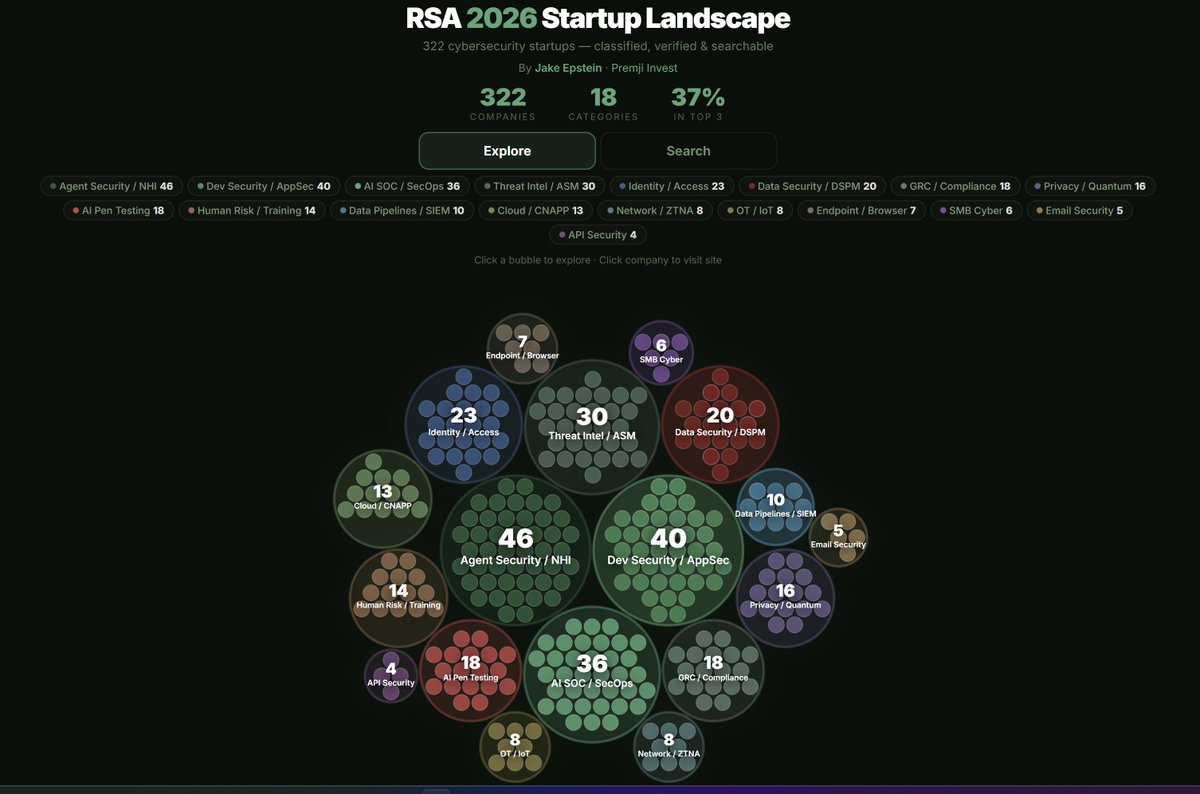
Task: Select Cloud / CNAPP 13 filter chip
Action: click(x=534, y=211)
